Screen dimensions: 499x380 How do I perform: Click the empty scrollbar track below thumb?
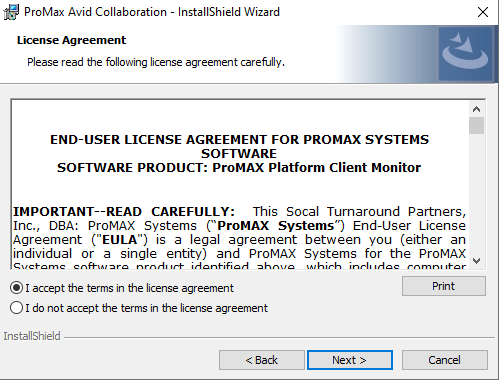[x=476, y=193]
